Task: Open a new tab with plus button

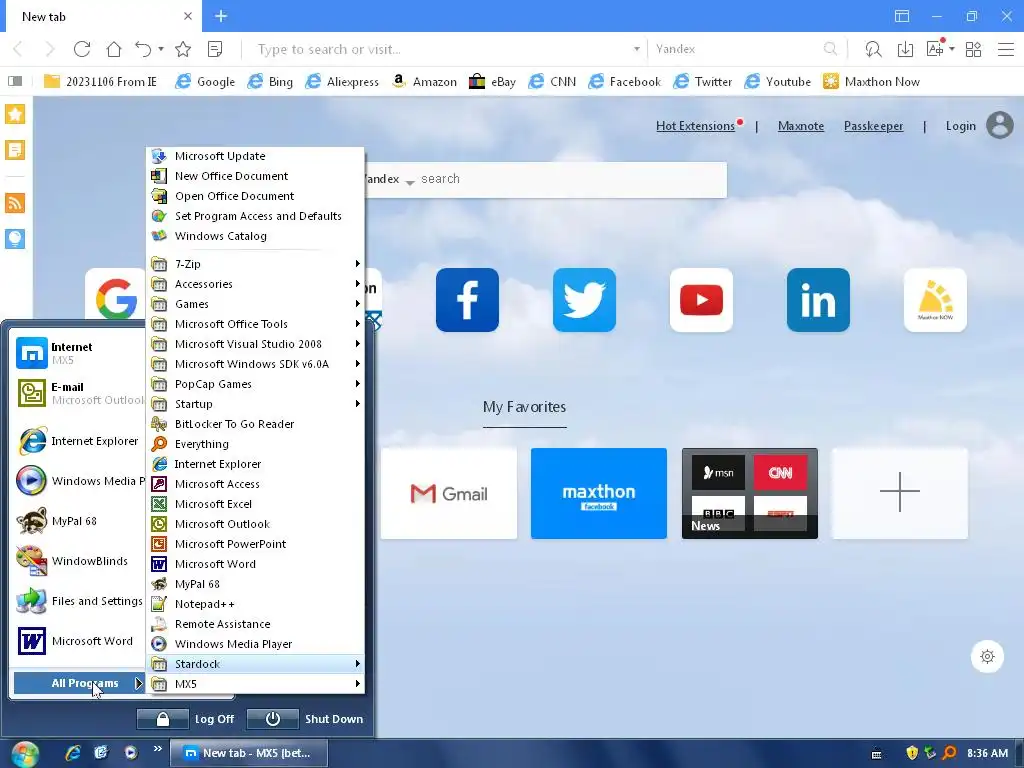Action: click(221, 16)
